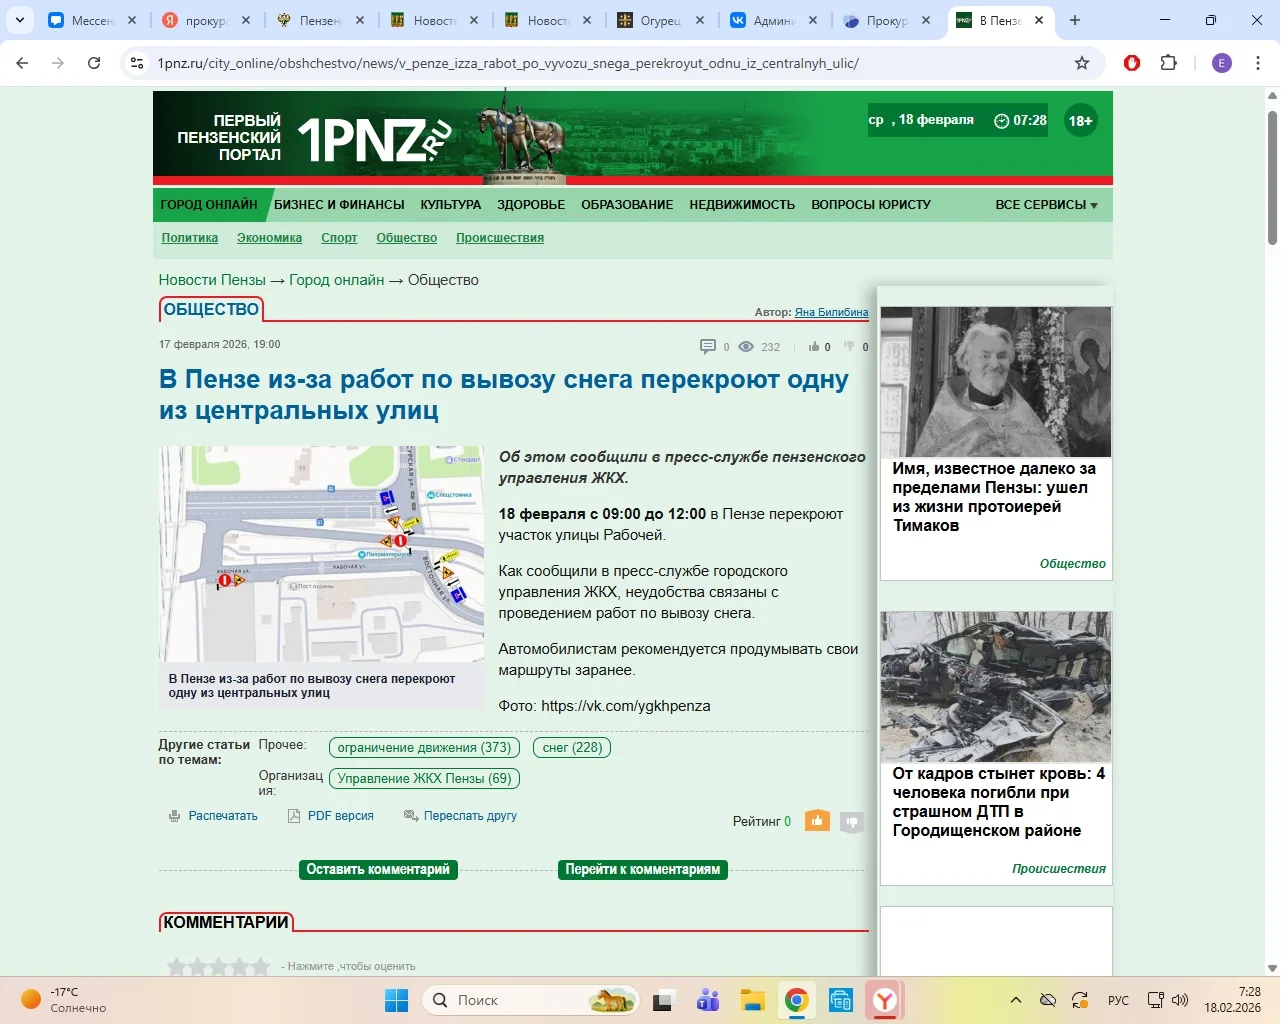Image resolution: width=1282 pixels, height=1024 pixels.
Task: Click the orange thumbs-up rating button
Action: pos(817,821)
